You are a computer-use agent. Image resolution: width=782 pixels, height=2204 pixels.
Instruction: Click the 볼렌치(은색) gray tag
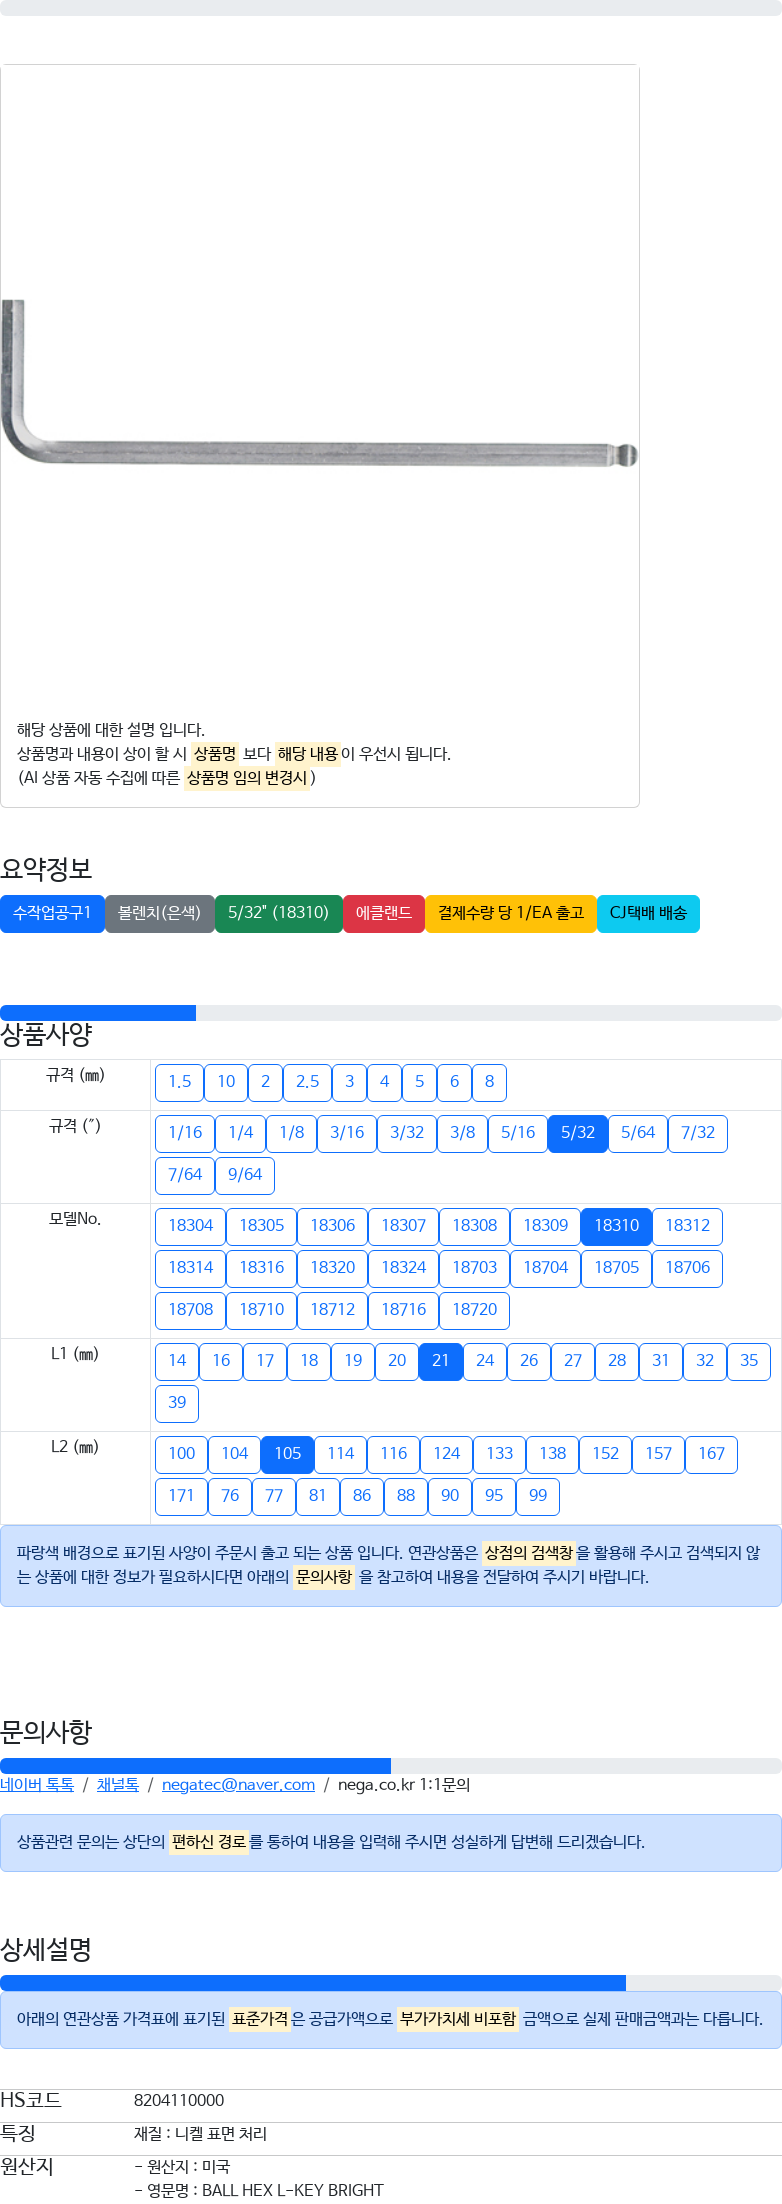click(160, 913)
